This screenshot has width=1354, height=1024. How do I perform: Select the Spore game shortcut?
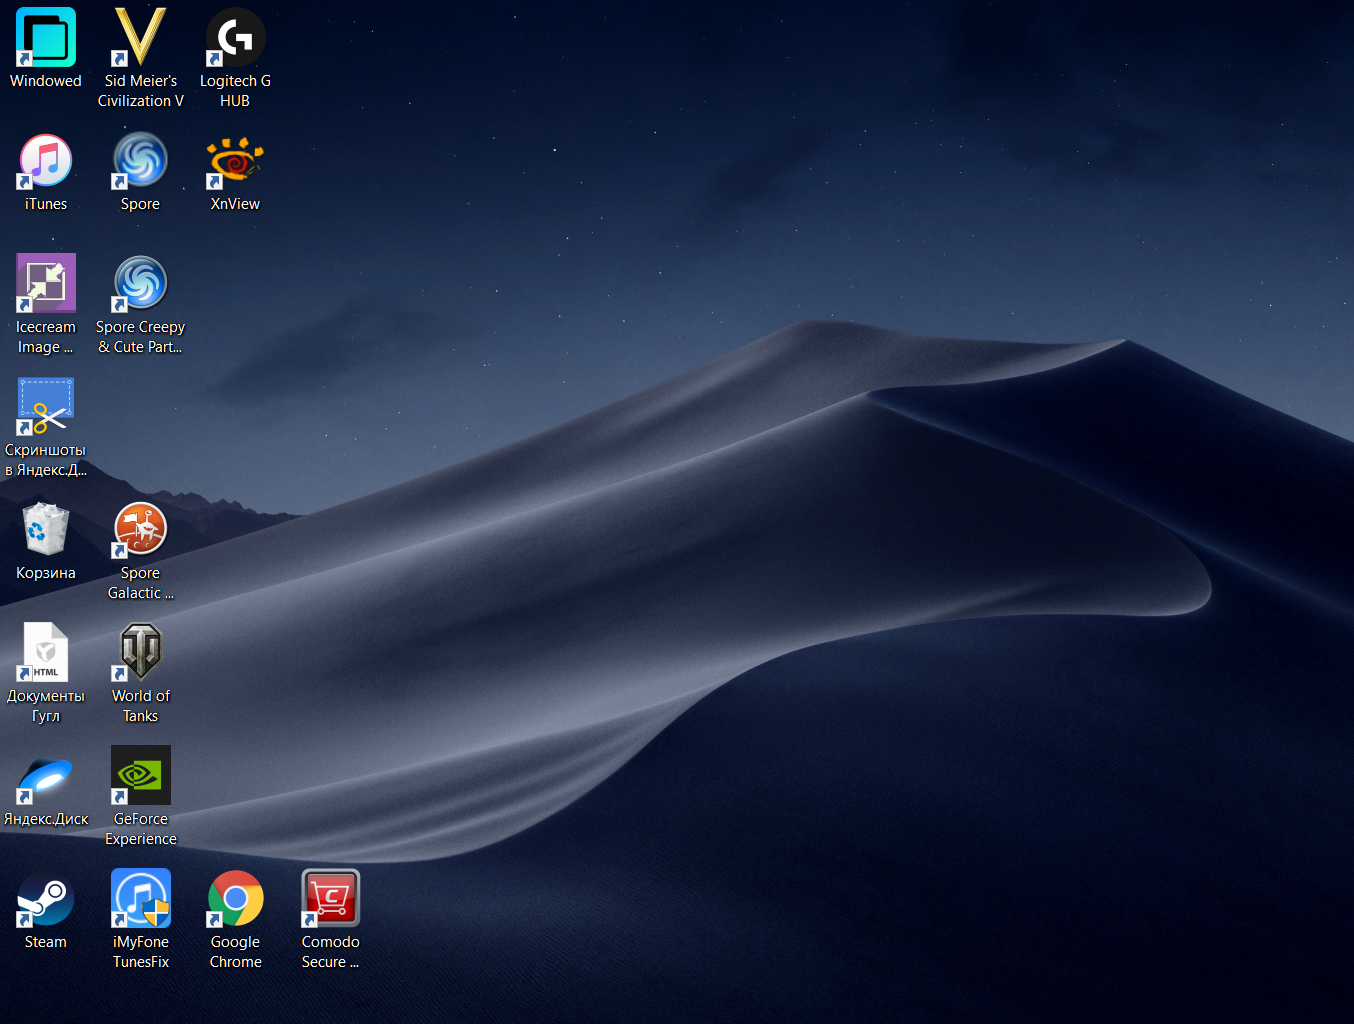[140, 161]
